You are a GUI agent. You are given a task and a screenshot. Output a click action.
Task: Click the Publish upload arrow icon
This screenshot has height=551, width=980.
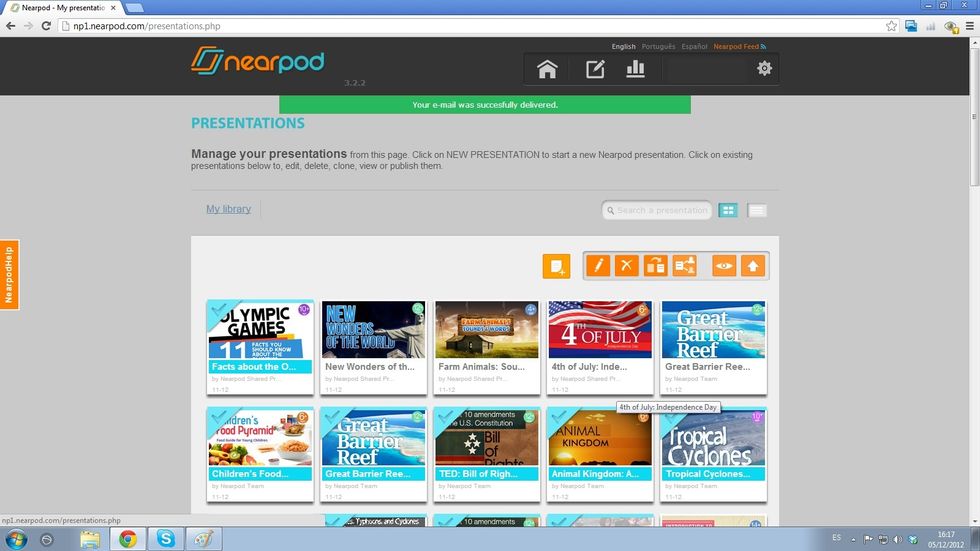[x=752, y=266]
